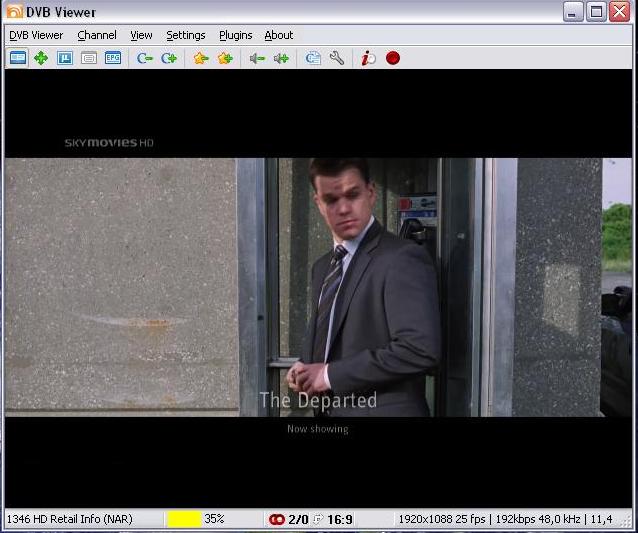Switch to next channel (C plus)
This screenshot has width=638, height=533.
[168, 58]
